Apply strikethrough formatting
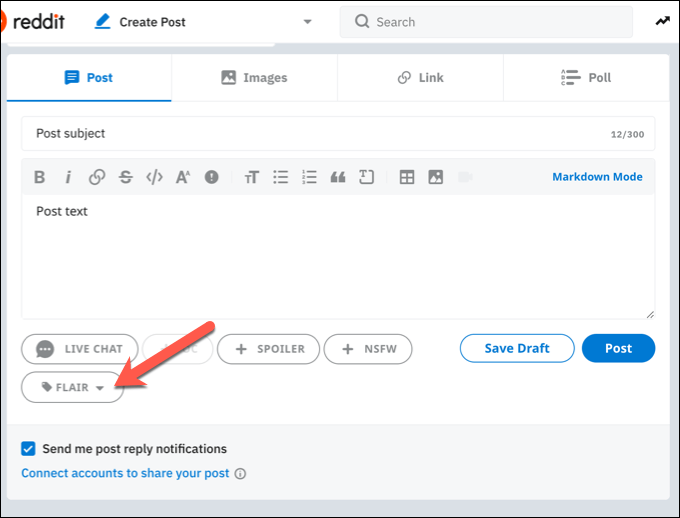The image size is (680, 518). [126, 177]
